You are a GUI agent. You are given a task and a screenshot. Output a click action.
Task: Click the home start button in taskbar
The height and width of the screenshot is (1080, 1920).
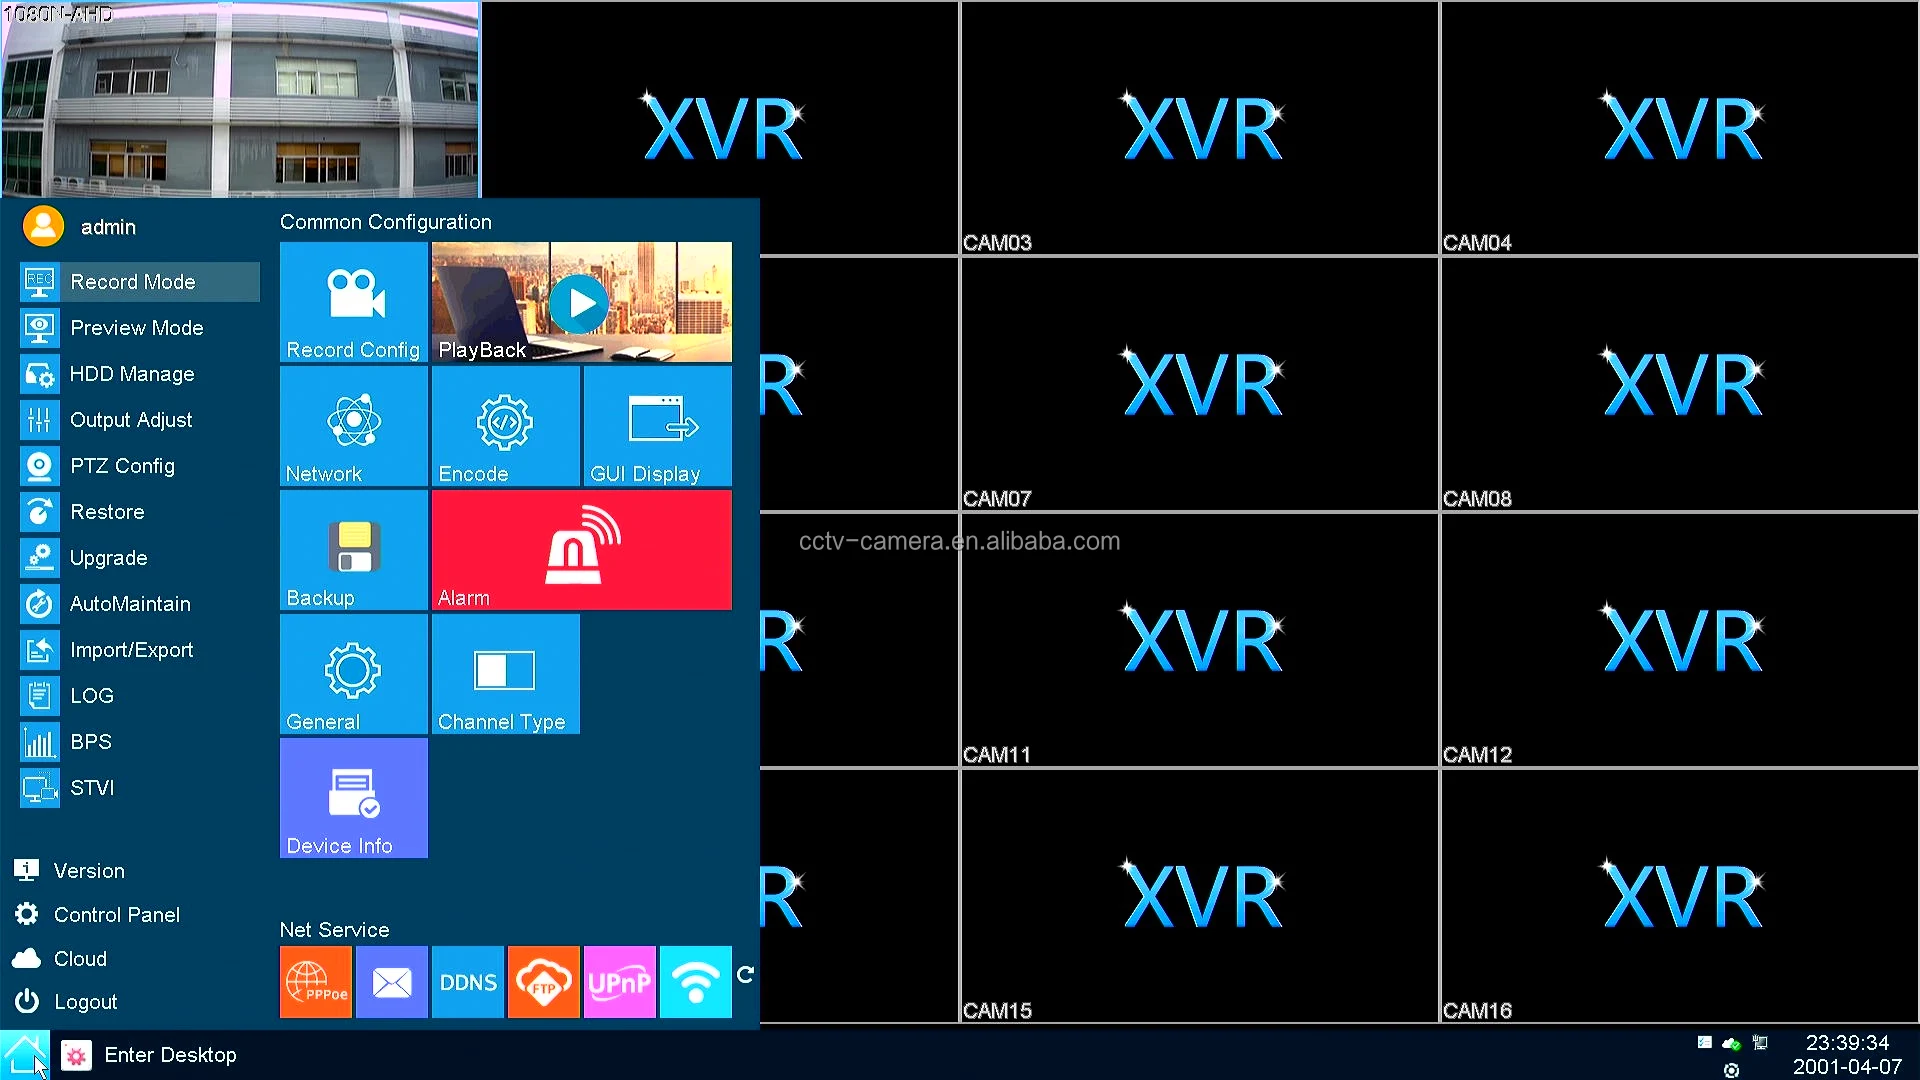click(24, 1055)
